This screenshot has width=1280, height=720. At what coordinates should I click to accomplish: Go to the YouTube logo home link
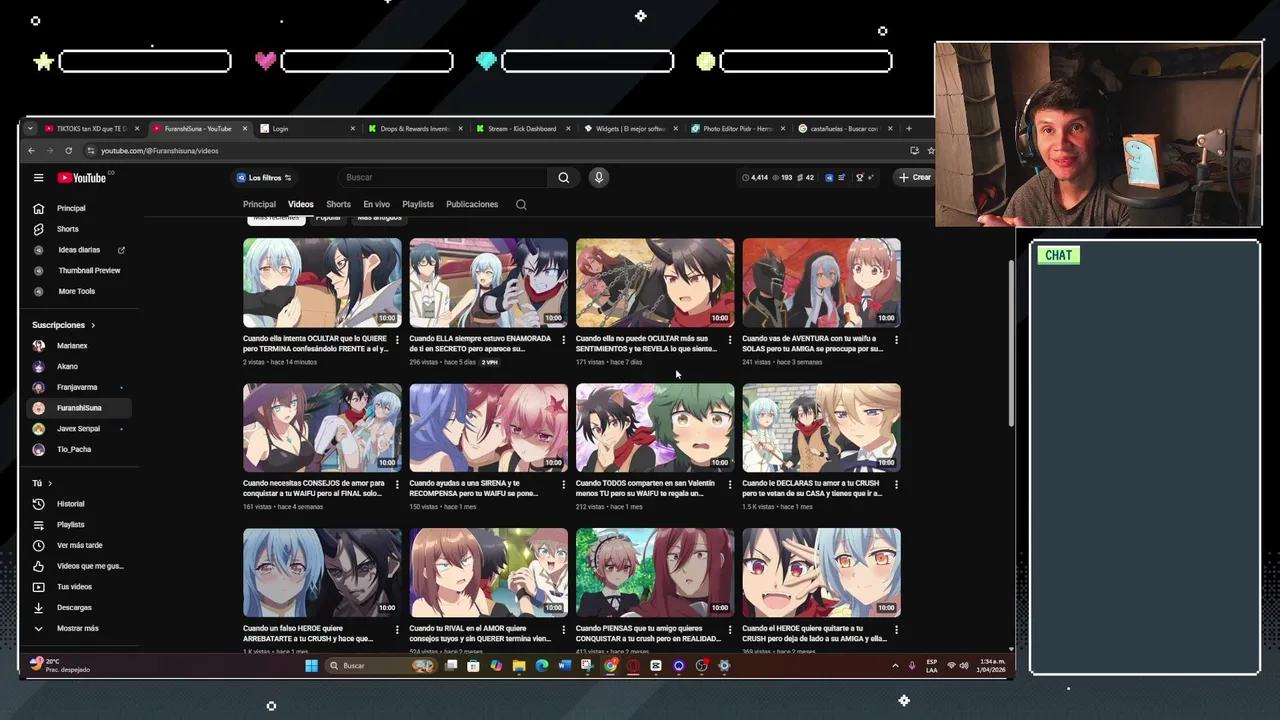coord(82,178)
